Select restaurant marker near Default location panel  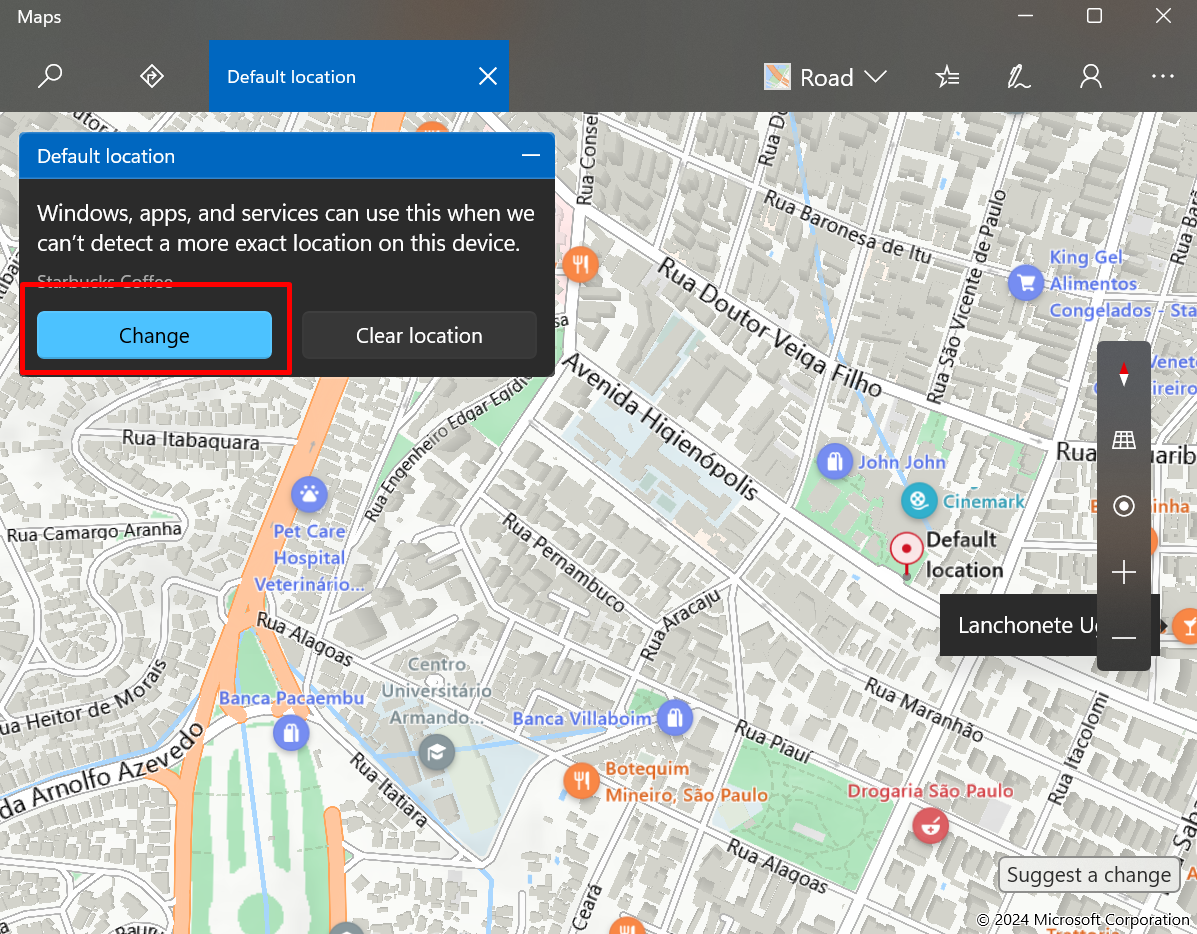(580, 264)
